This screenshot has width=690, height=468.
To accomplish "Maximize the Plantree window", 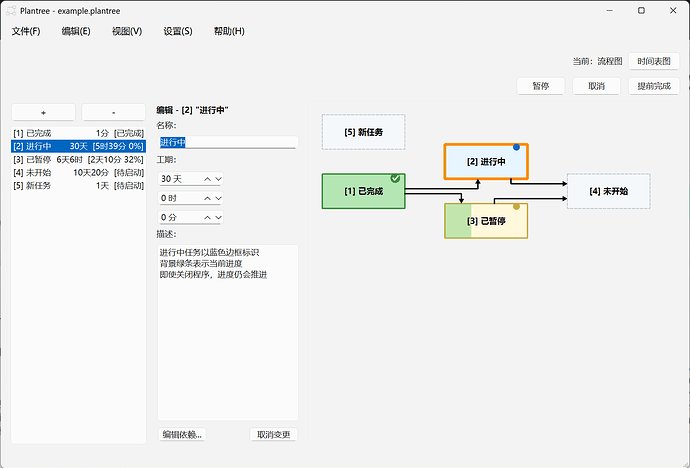I will point(641,11).
